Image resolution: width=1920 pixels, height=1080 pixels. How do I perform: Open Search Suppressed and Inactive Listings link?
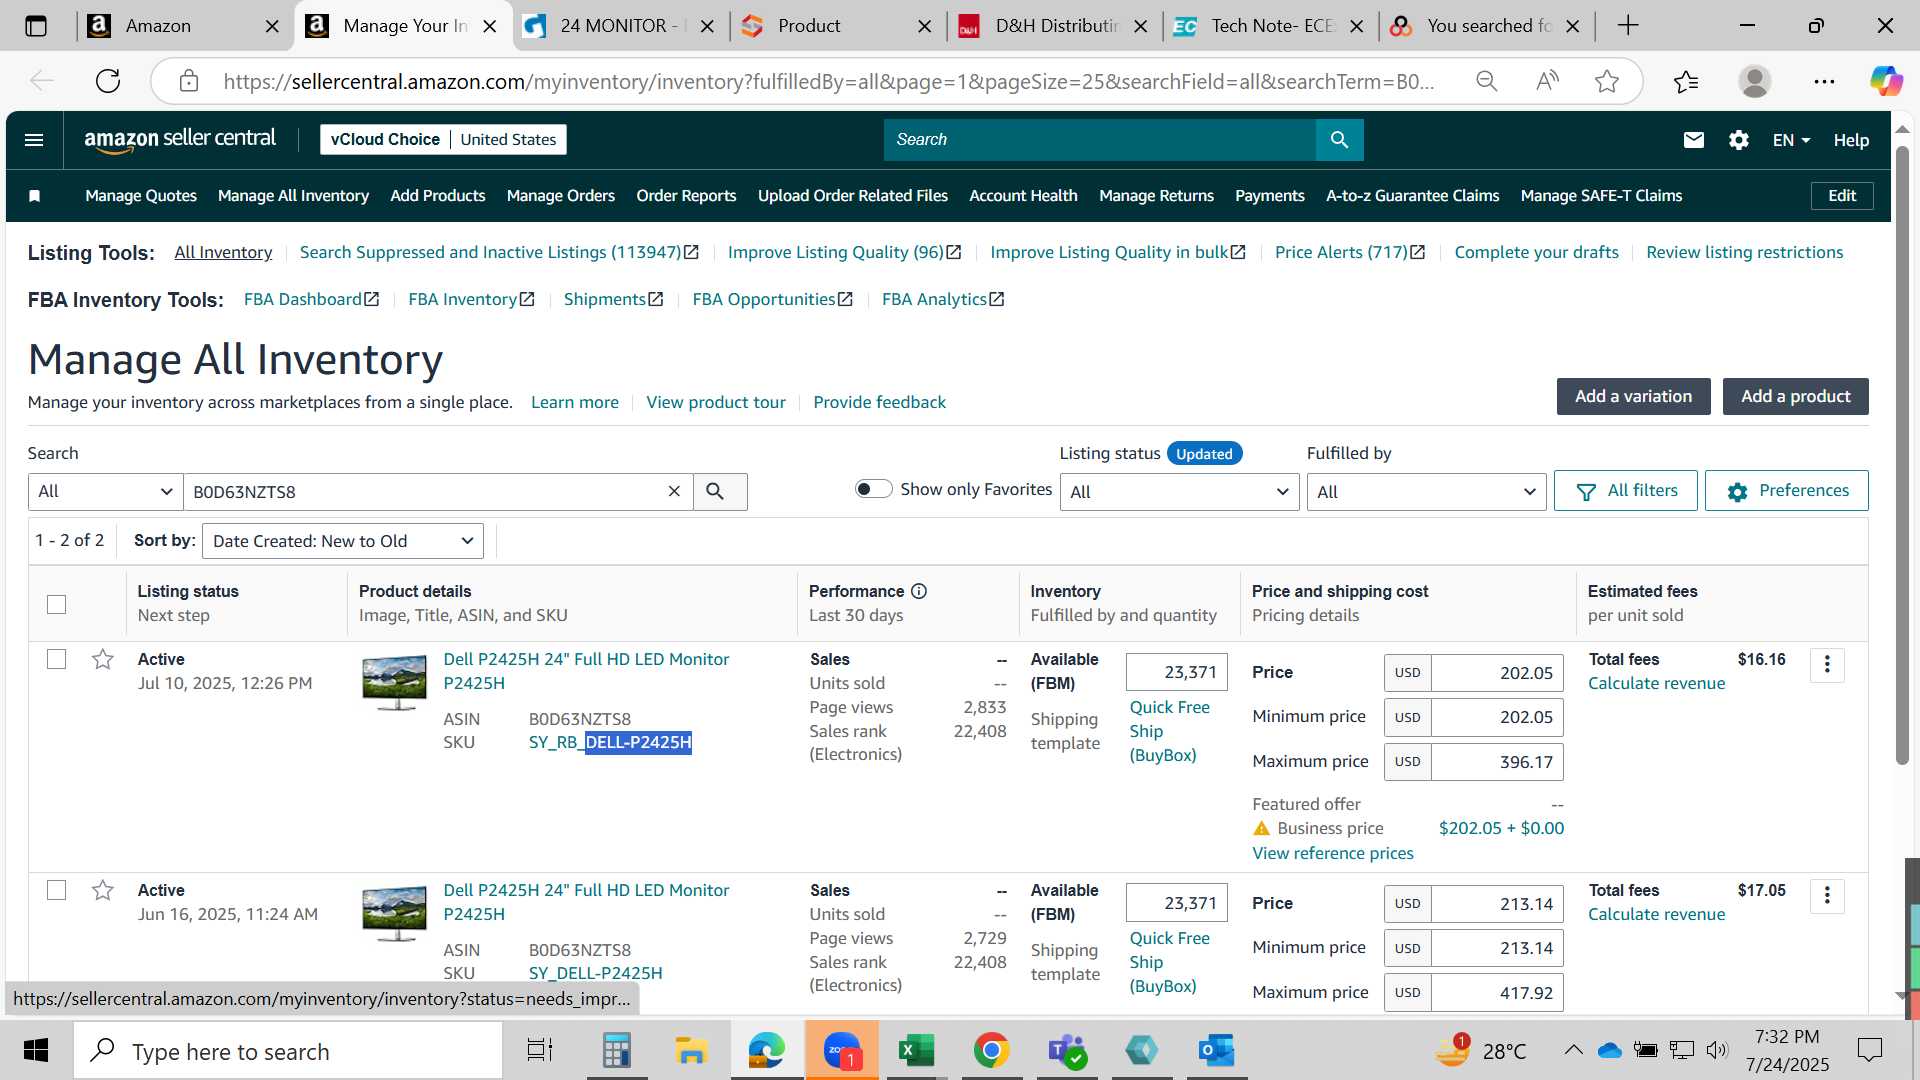(499, 252)
